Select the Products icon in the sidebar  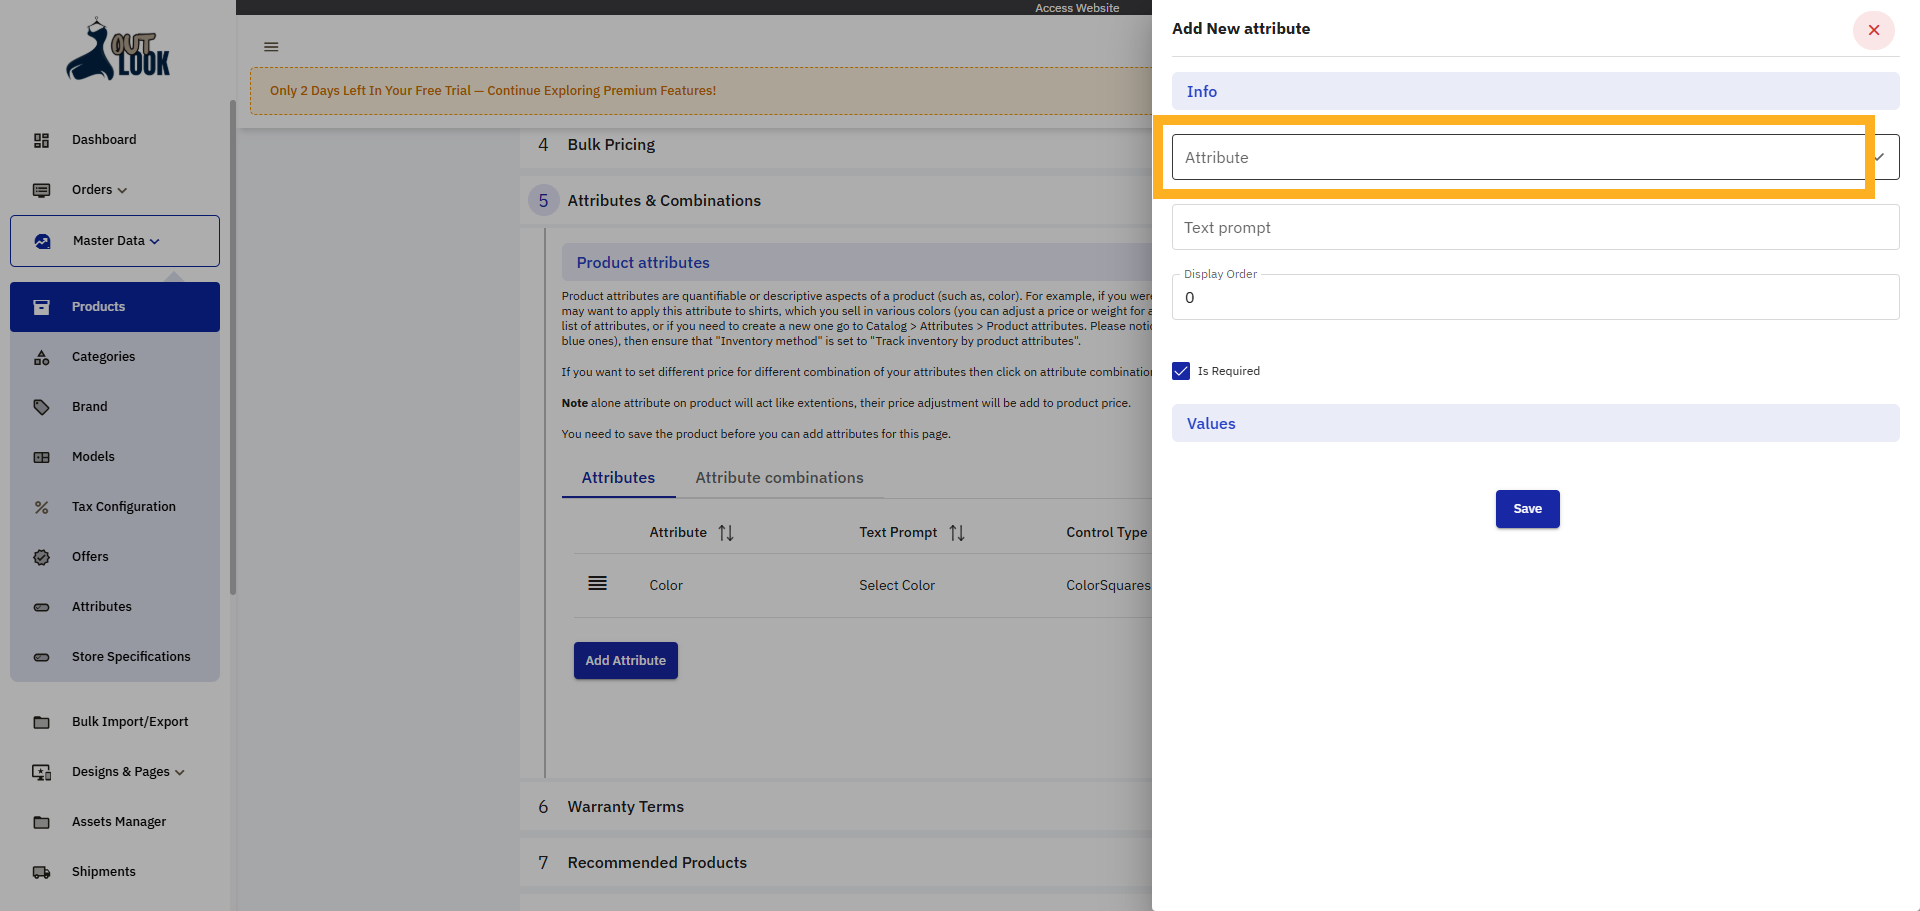coord(41,306)
